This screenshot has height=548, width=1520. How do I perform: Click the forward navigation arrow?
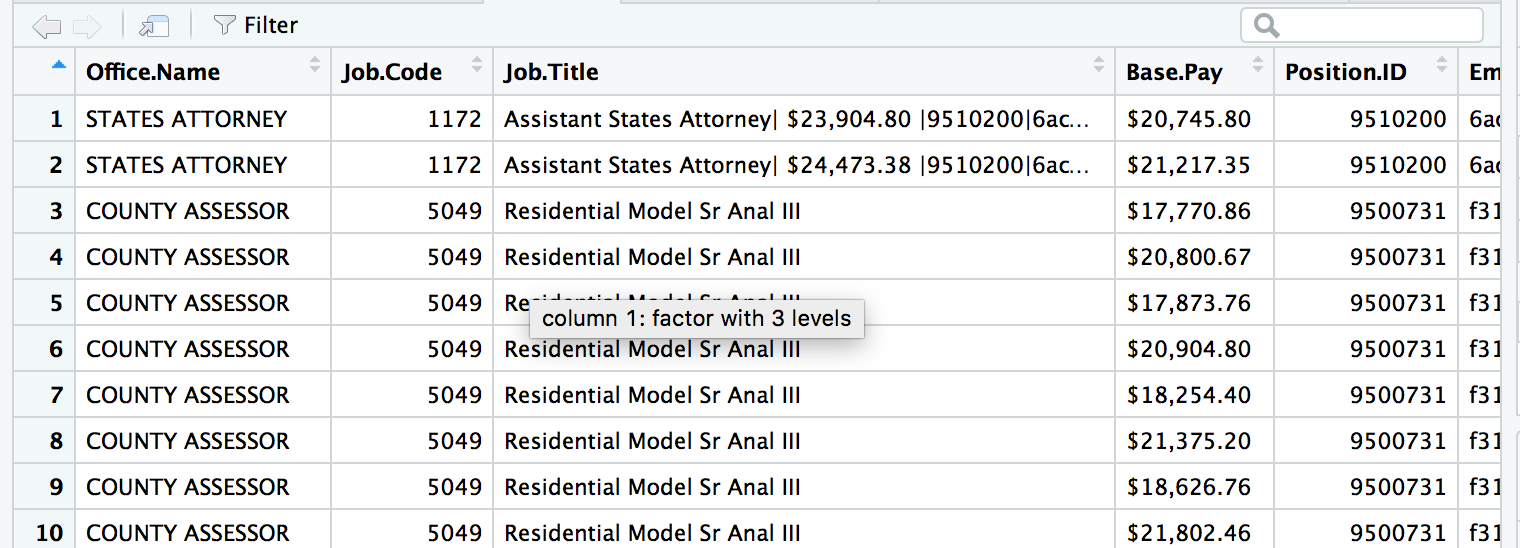click(87, 26)
